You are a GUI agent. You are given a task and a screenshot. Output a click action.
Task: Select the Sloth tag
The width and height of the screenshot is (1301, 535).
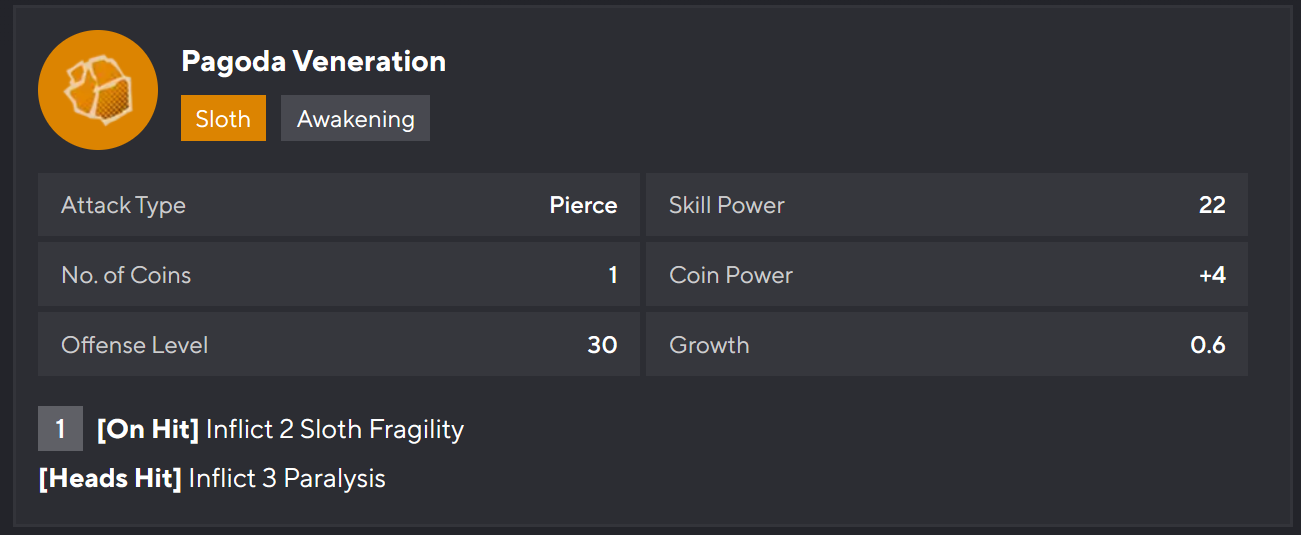[223, 118]
